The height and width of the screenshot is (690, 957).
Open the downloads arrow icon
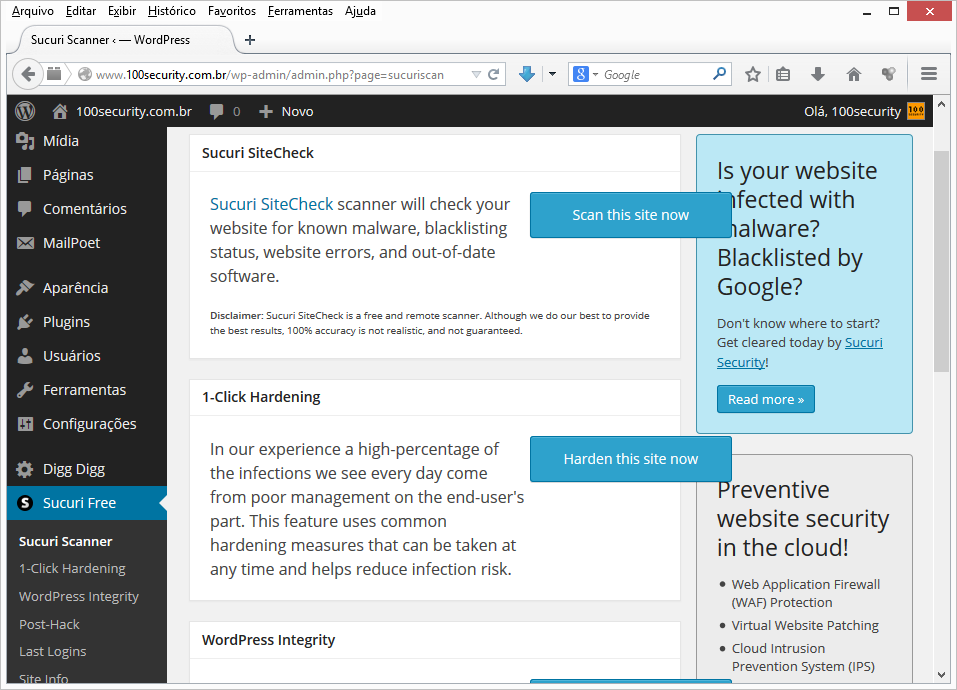click(818, 74)
